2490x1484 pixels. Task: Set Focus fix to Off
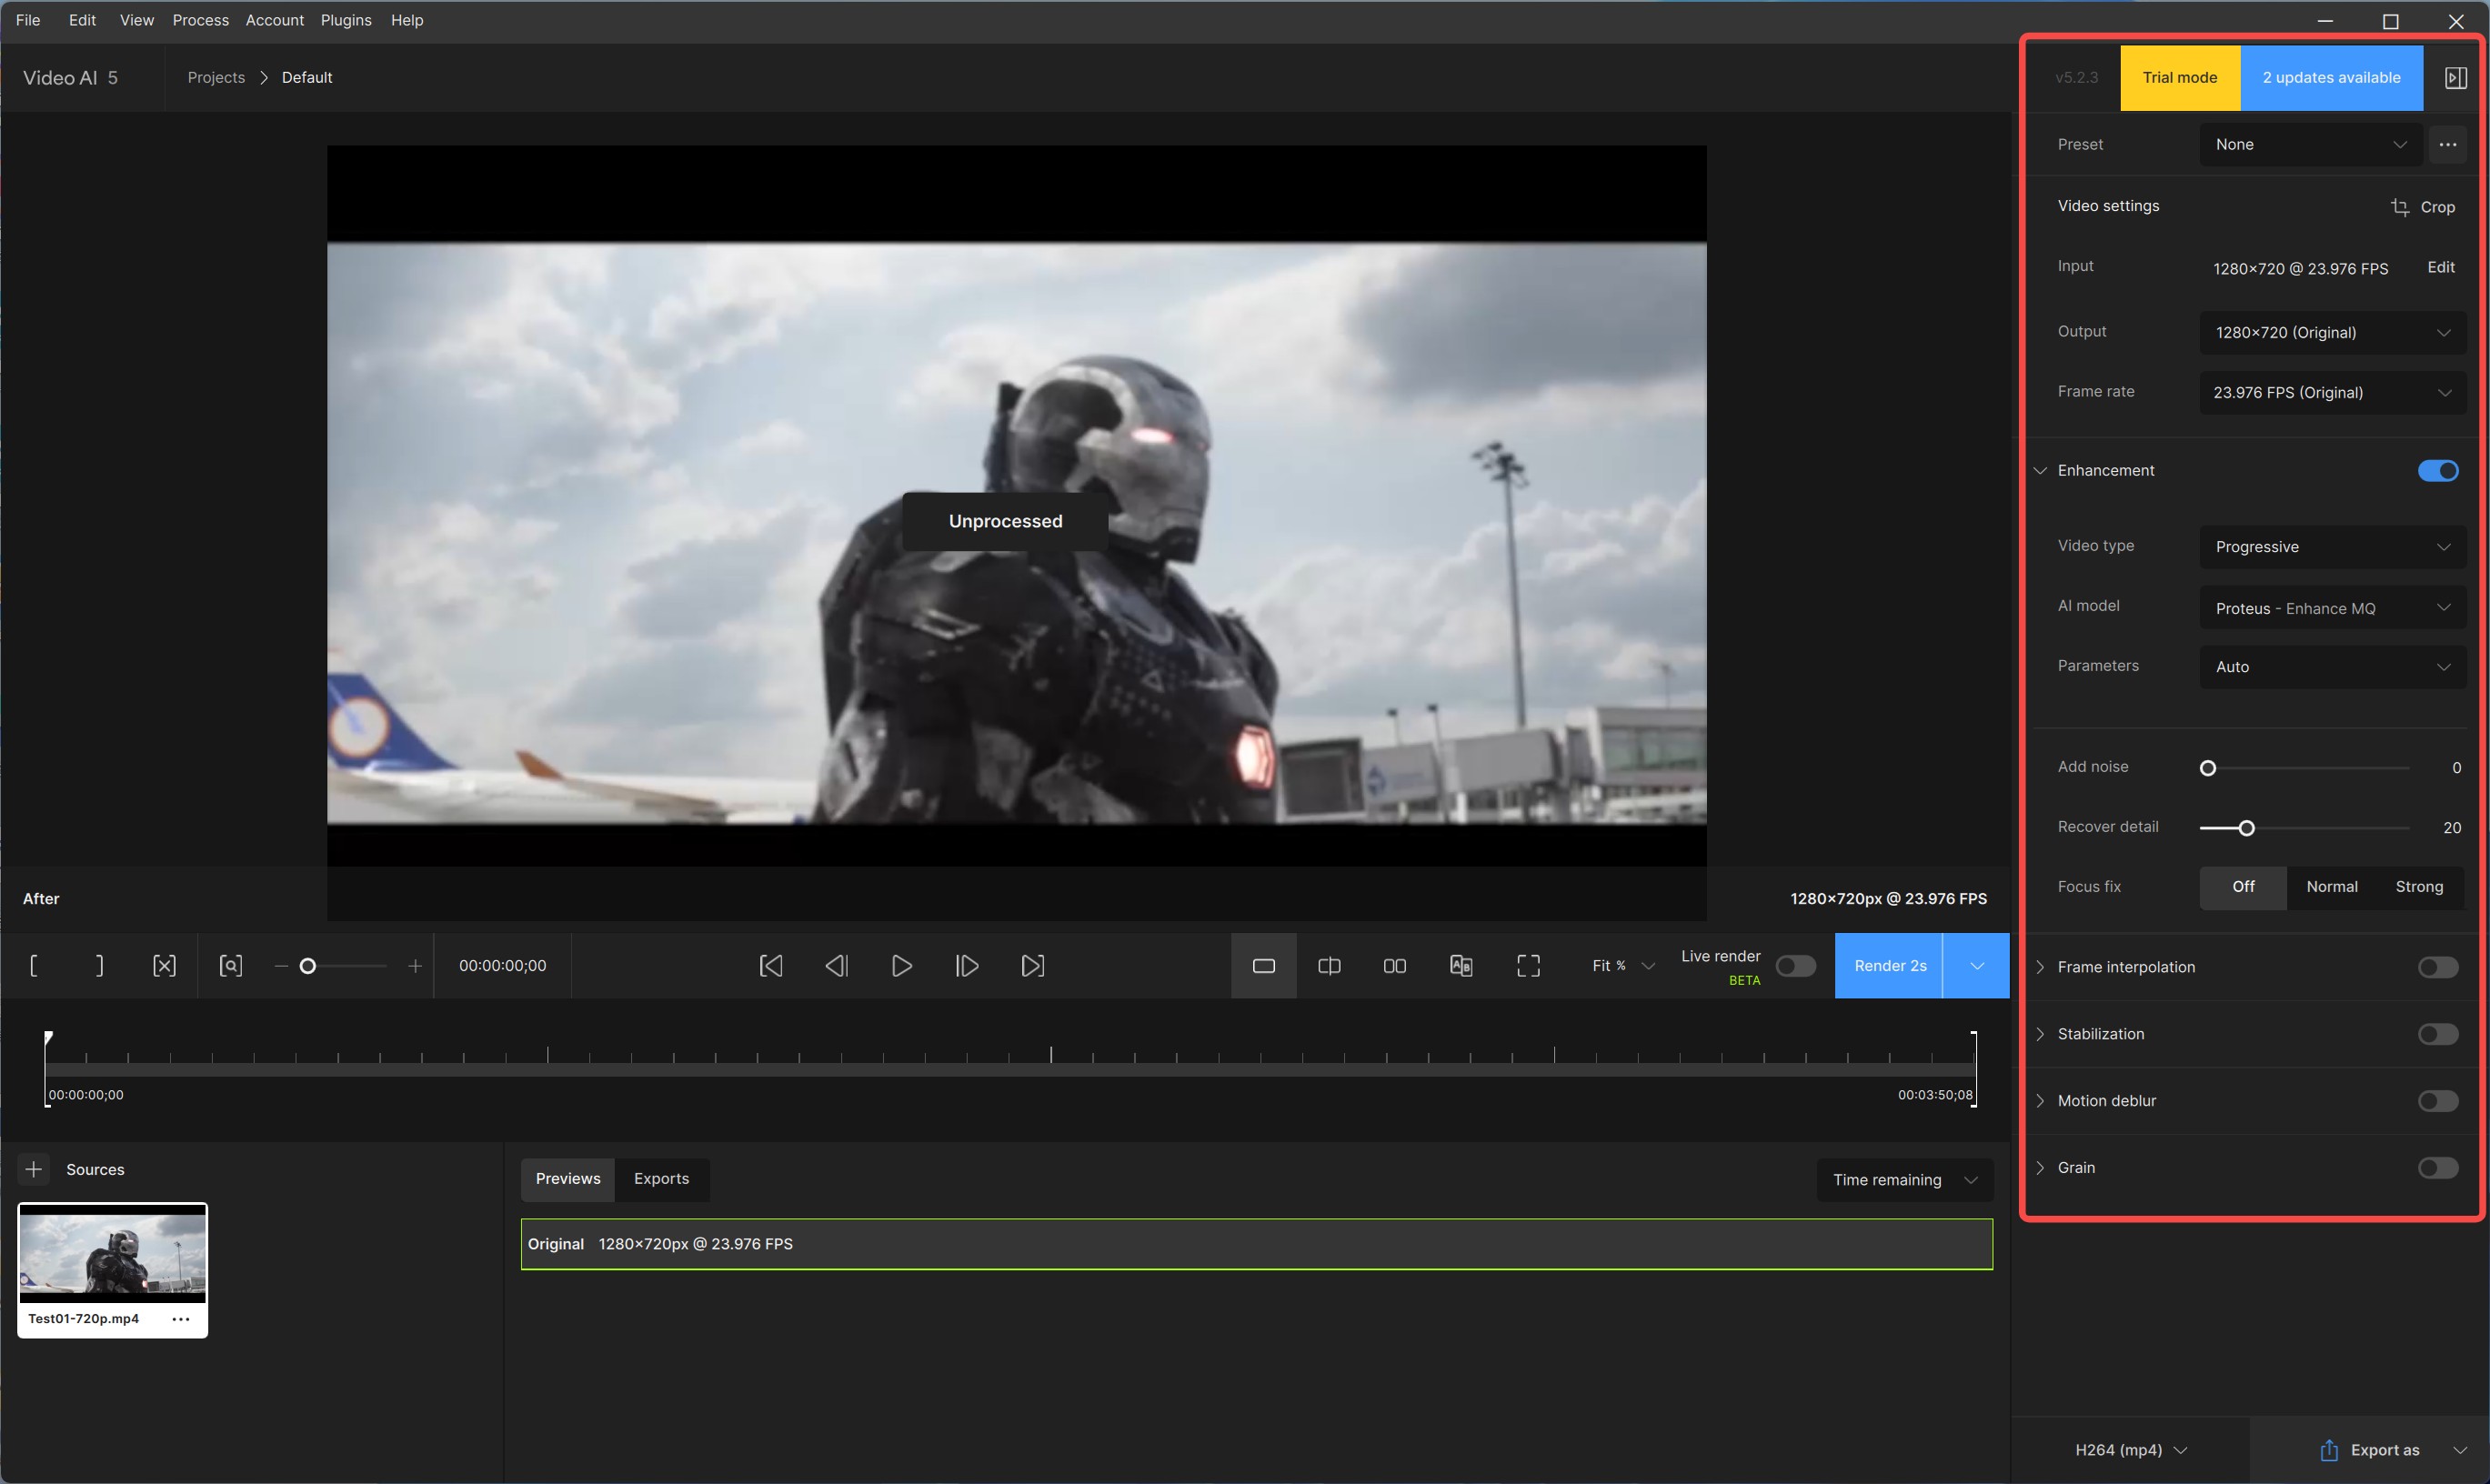(x=2243, y=887)
